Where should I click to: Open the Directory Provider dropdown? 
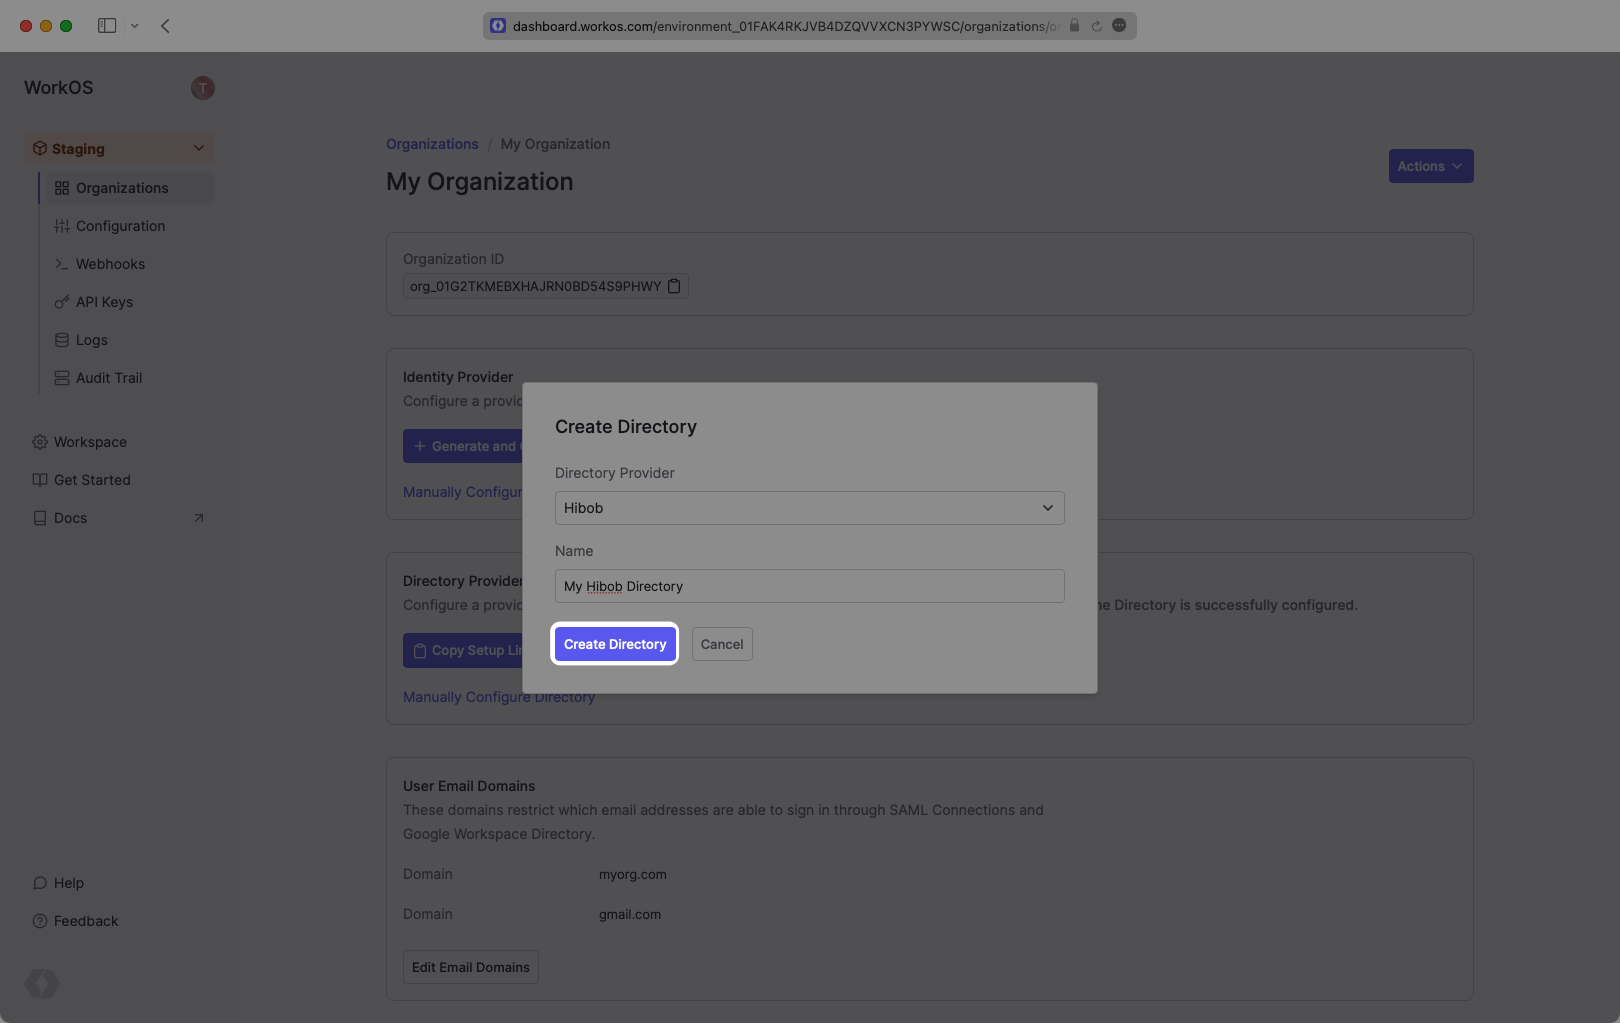809,508
